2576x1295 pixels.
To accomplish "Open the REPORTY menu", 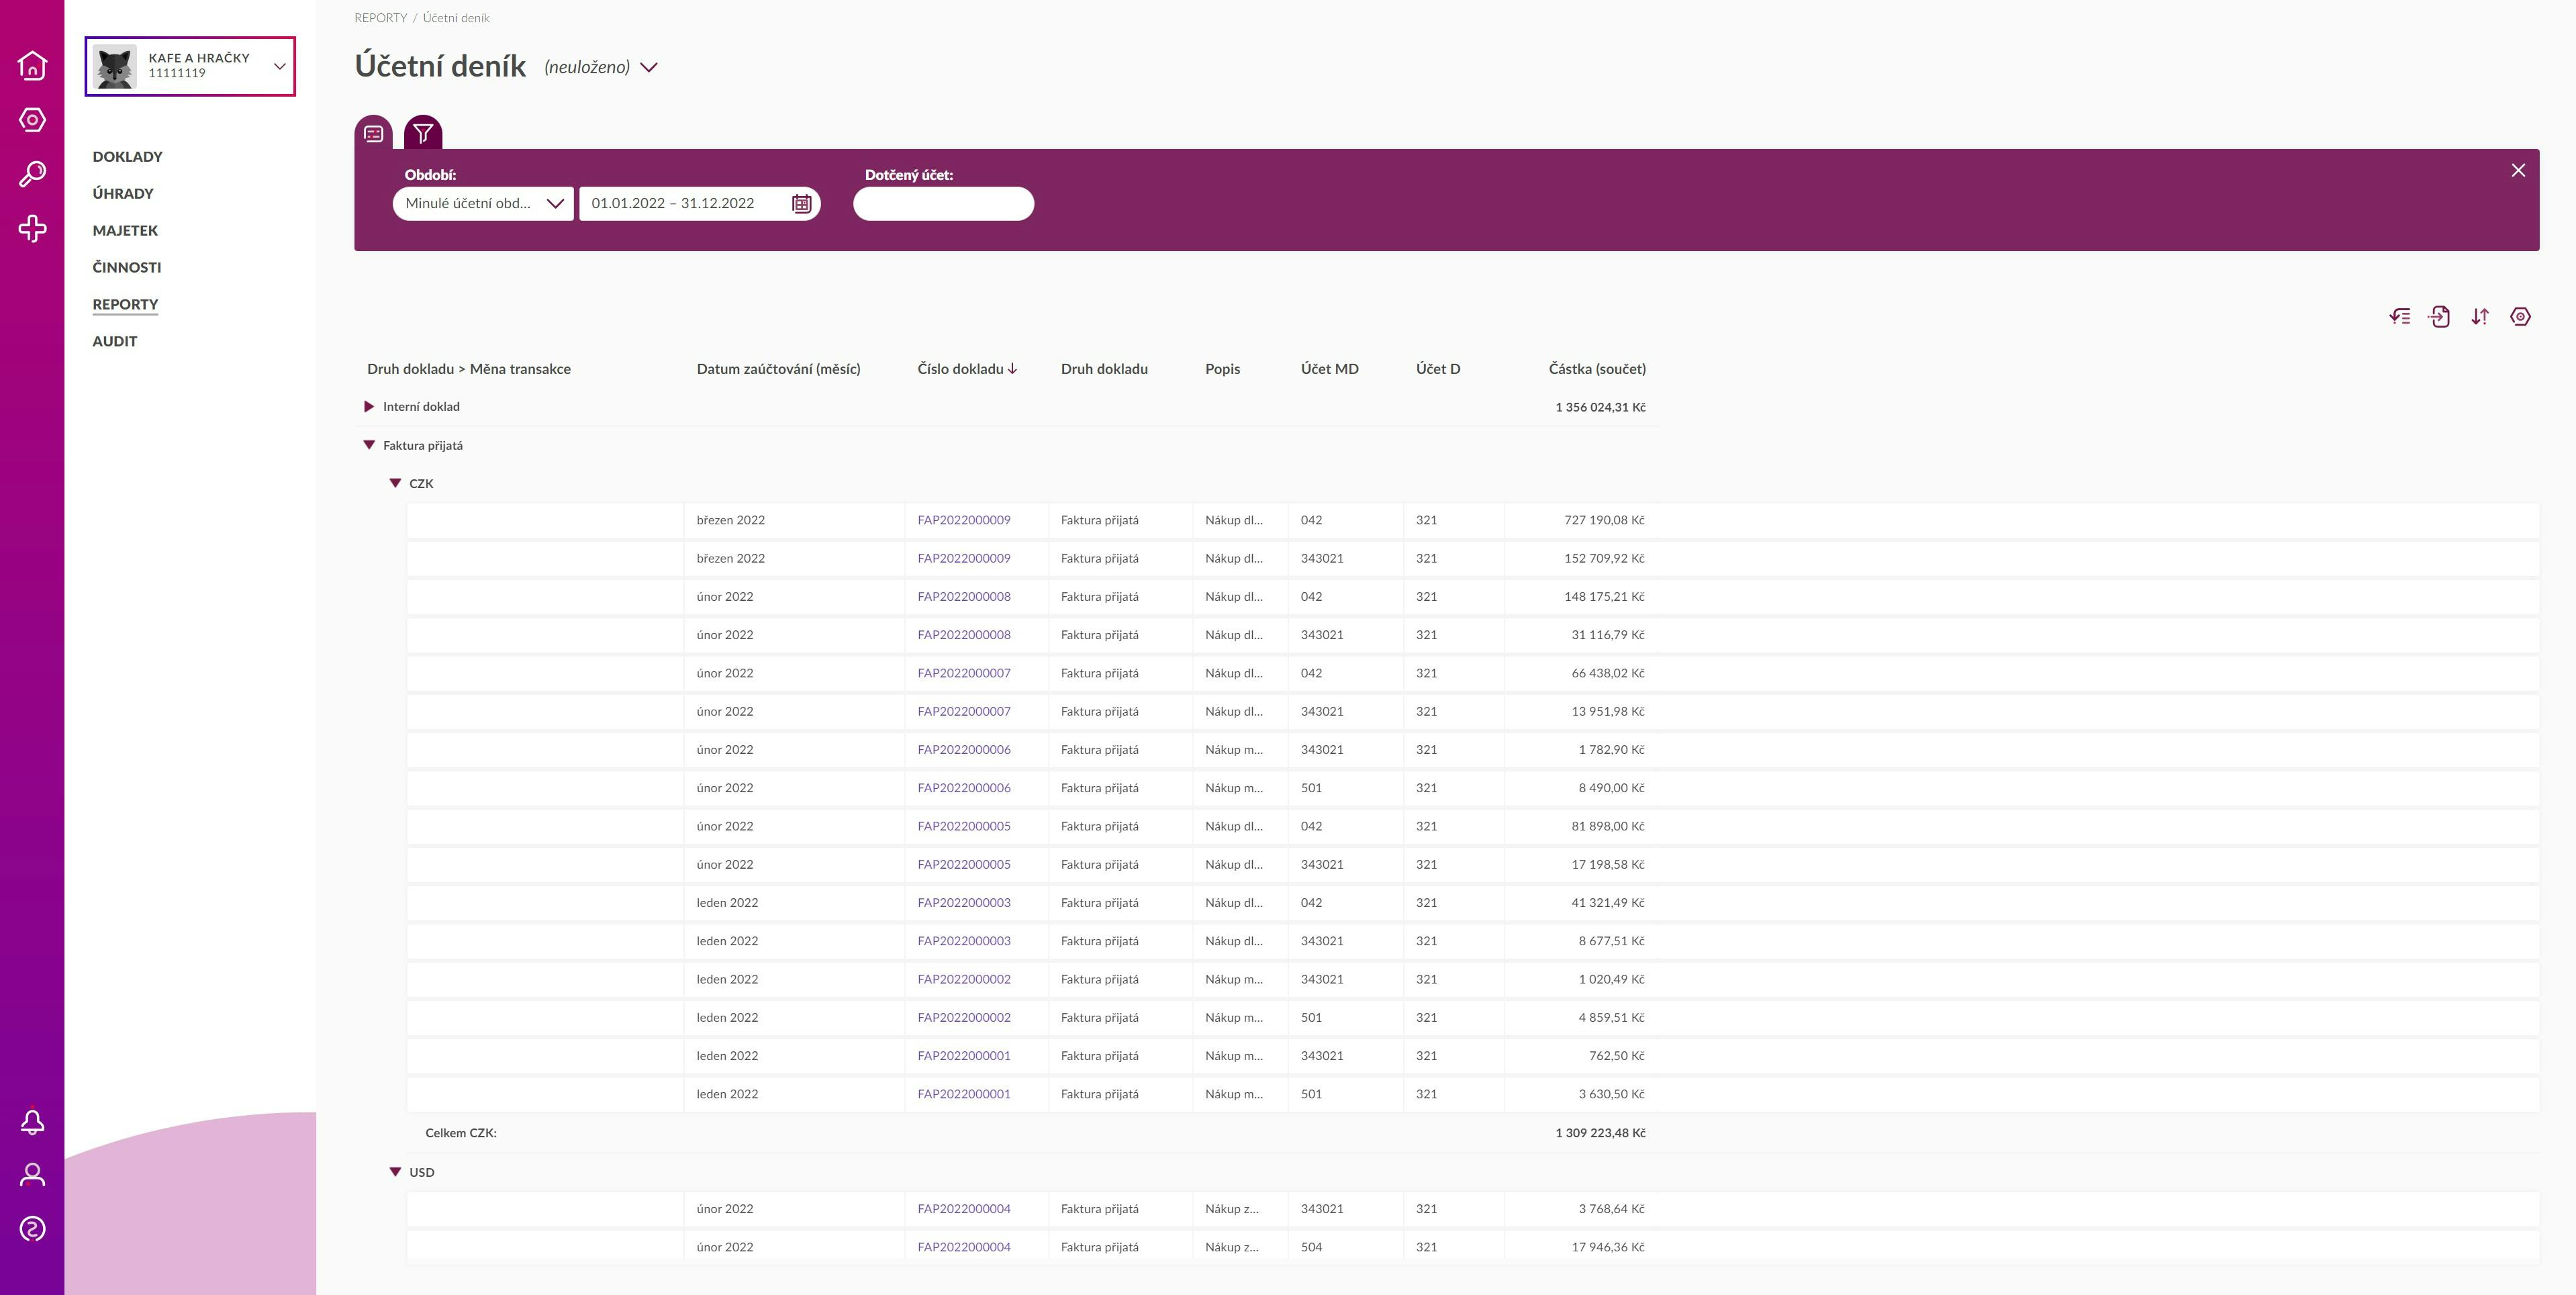I will 125,304.
